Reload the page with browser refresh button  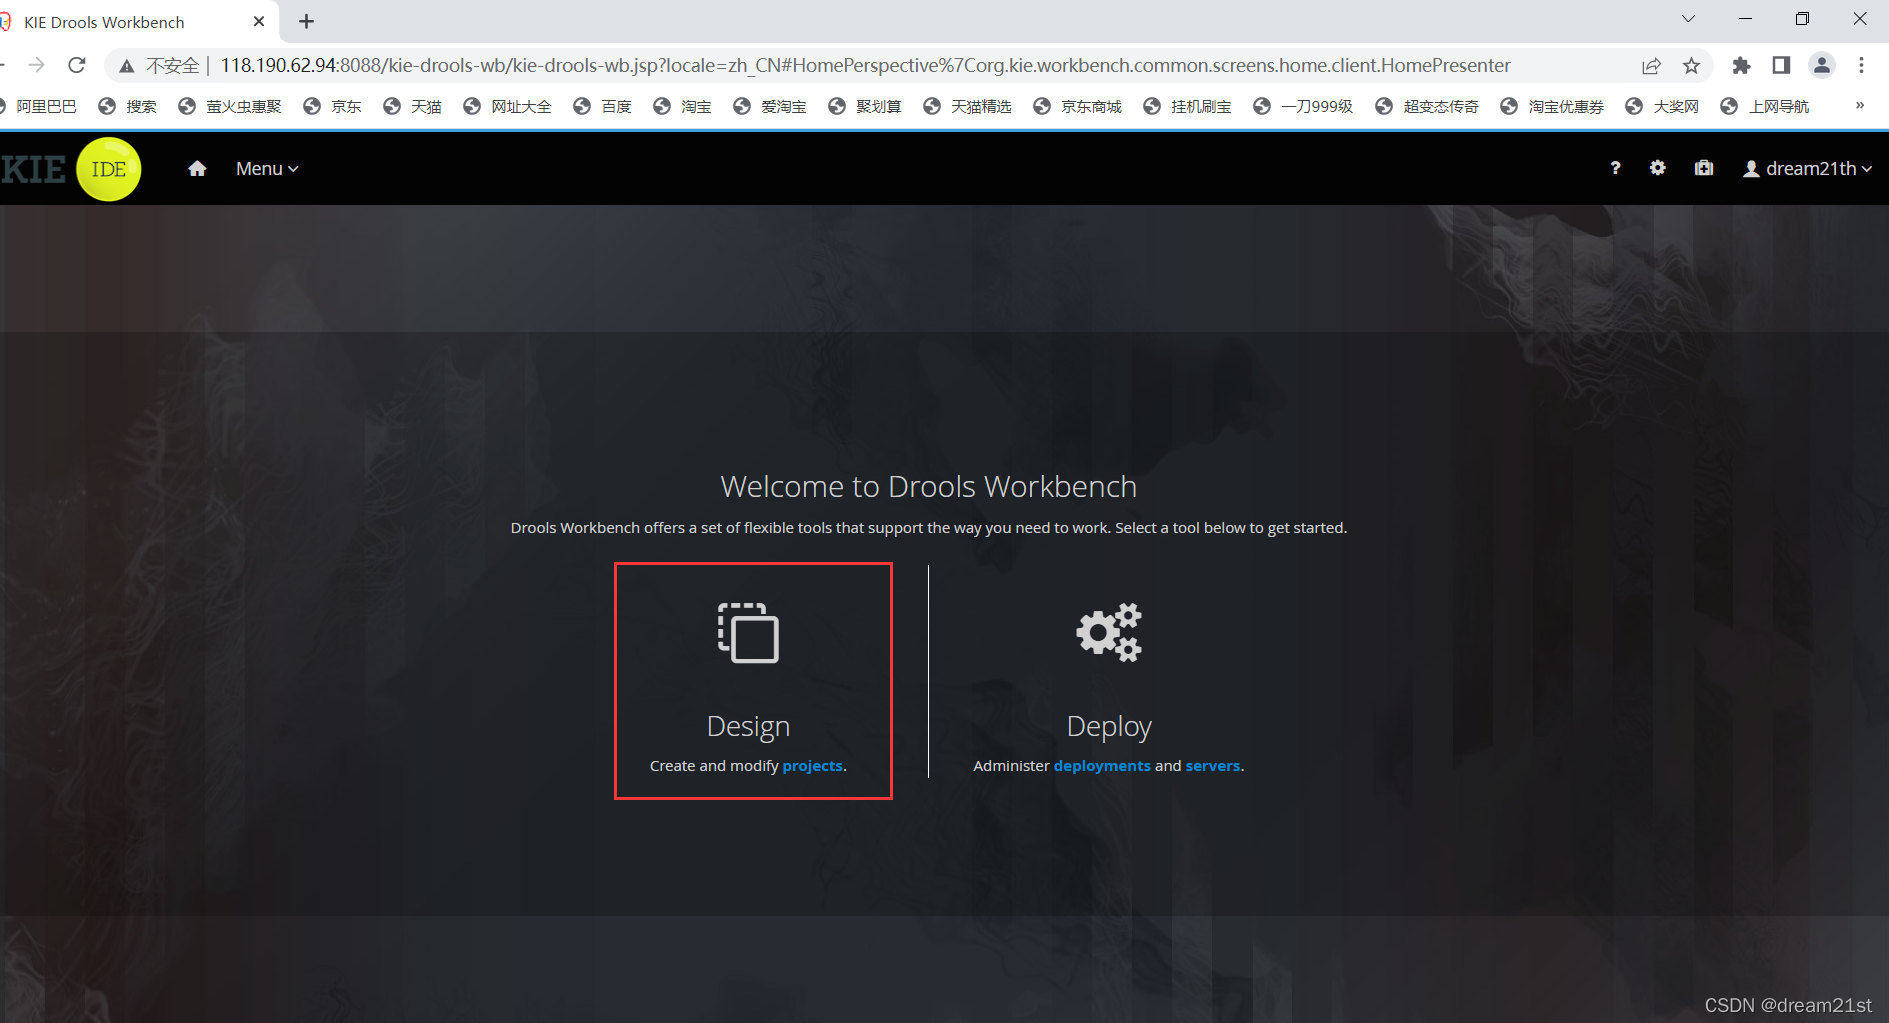77,65
